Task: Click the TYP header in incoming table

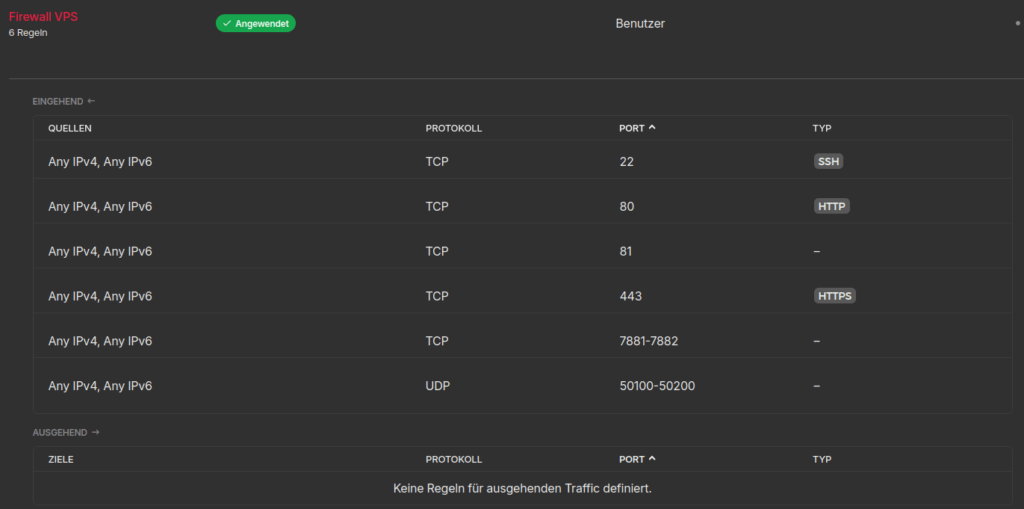Action: pos(822,128)
